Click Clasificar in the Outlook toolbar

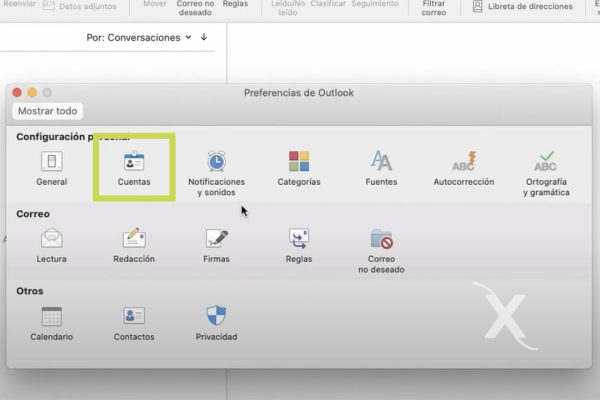pyautogui.click(x=328, y=4)
